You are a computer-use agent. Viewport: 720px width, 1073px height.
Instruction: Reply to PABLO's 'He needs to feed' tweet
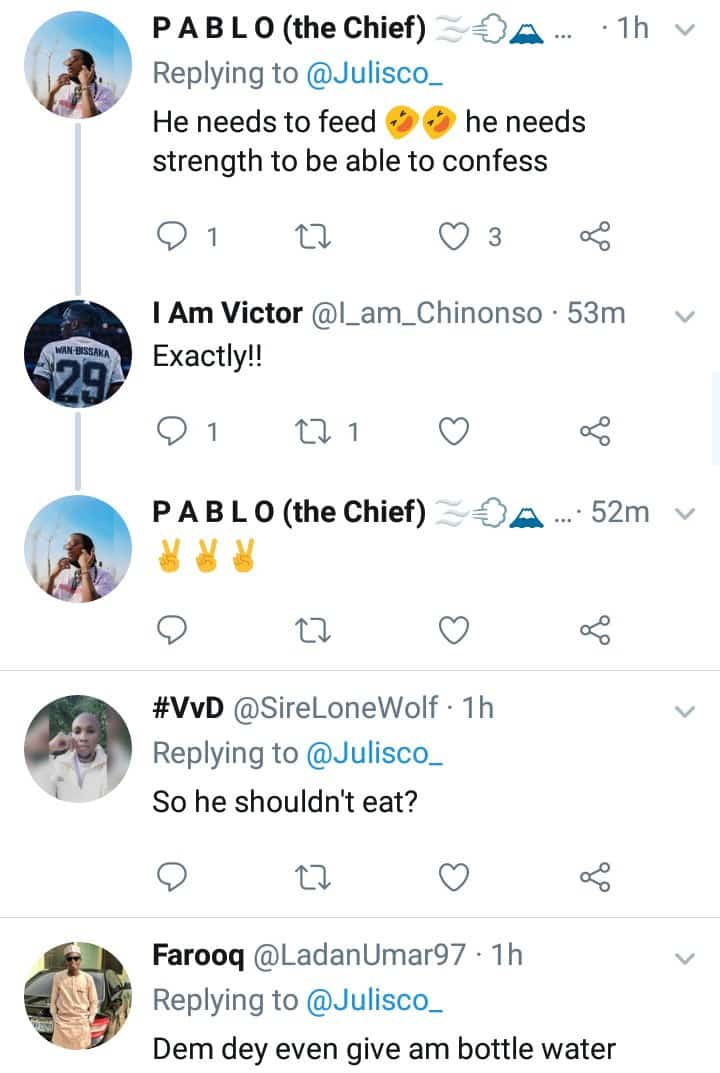pyautogui.click(x=174, y=237)
